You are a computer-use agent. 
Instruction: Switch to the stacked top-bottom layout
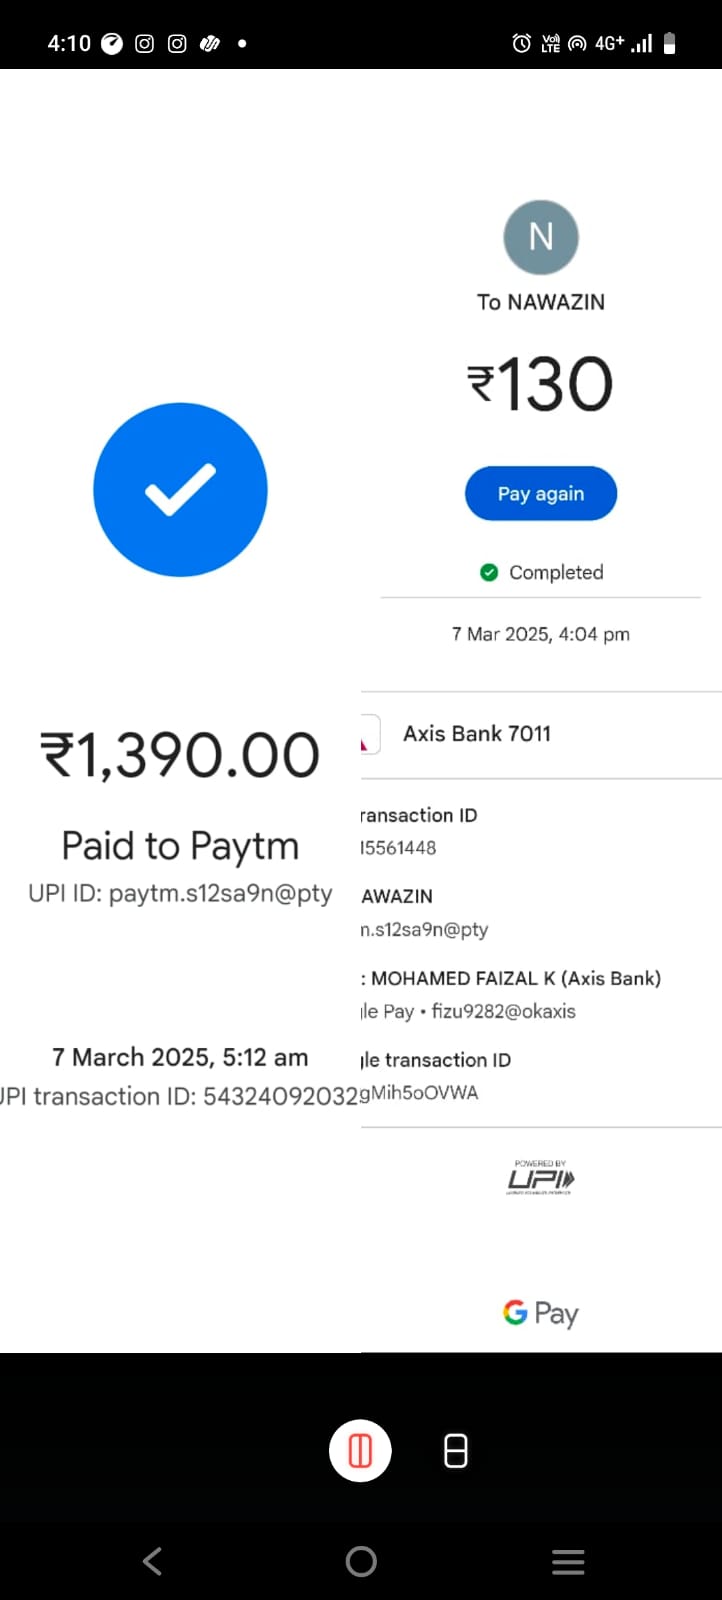[455, 1450]
